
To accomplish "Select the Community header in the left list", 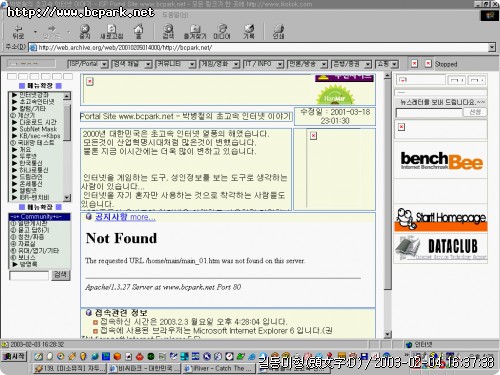I will click(39, 217).
